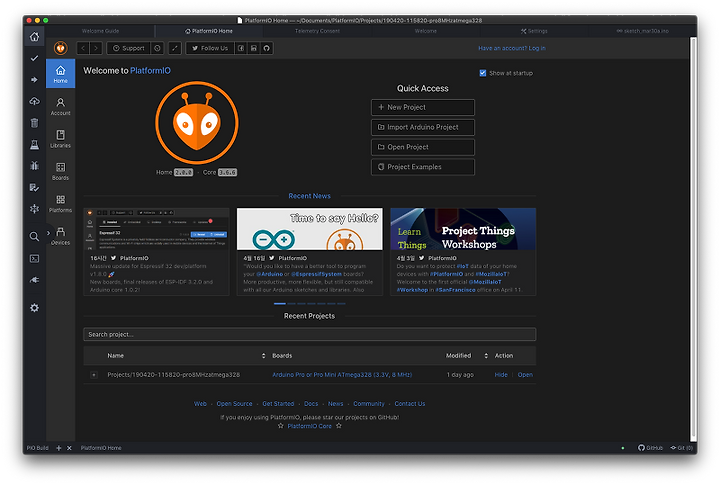This screenshot has height=485, width=720.
Task: Click the PlatformIO link in welcome heading
Action: click(150, 71)
